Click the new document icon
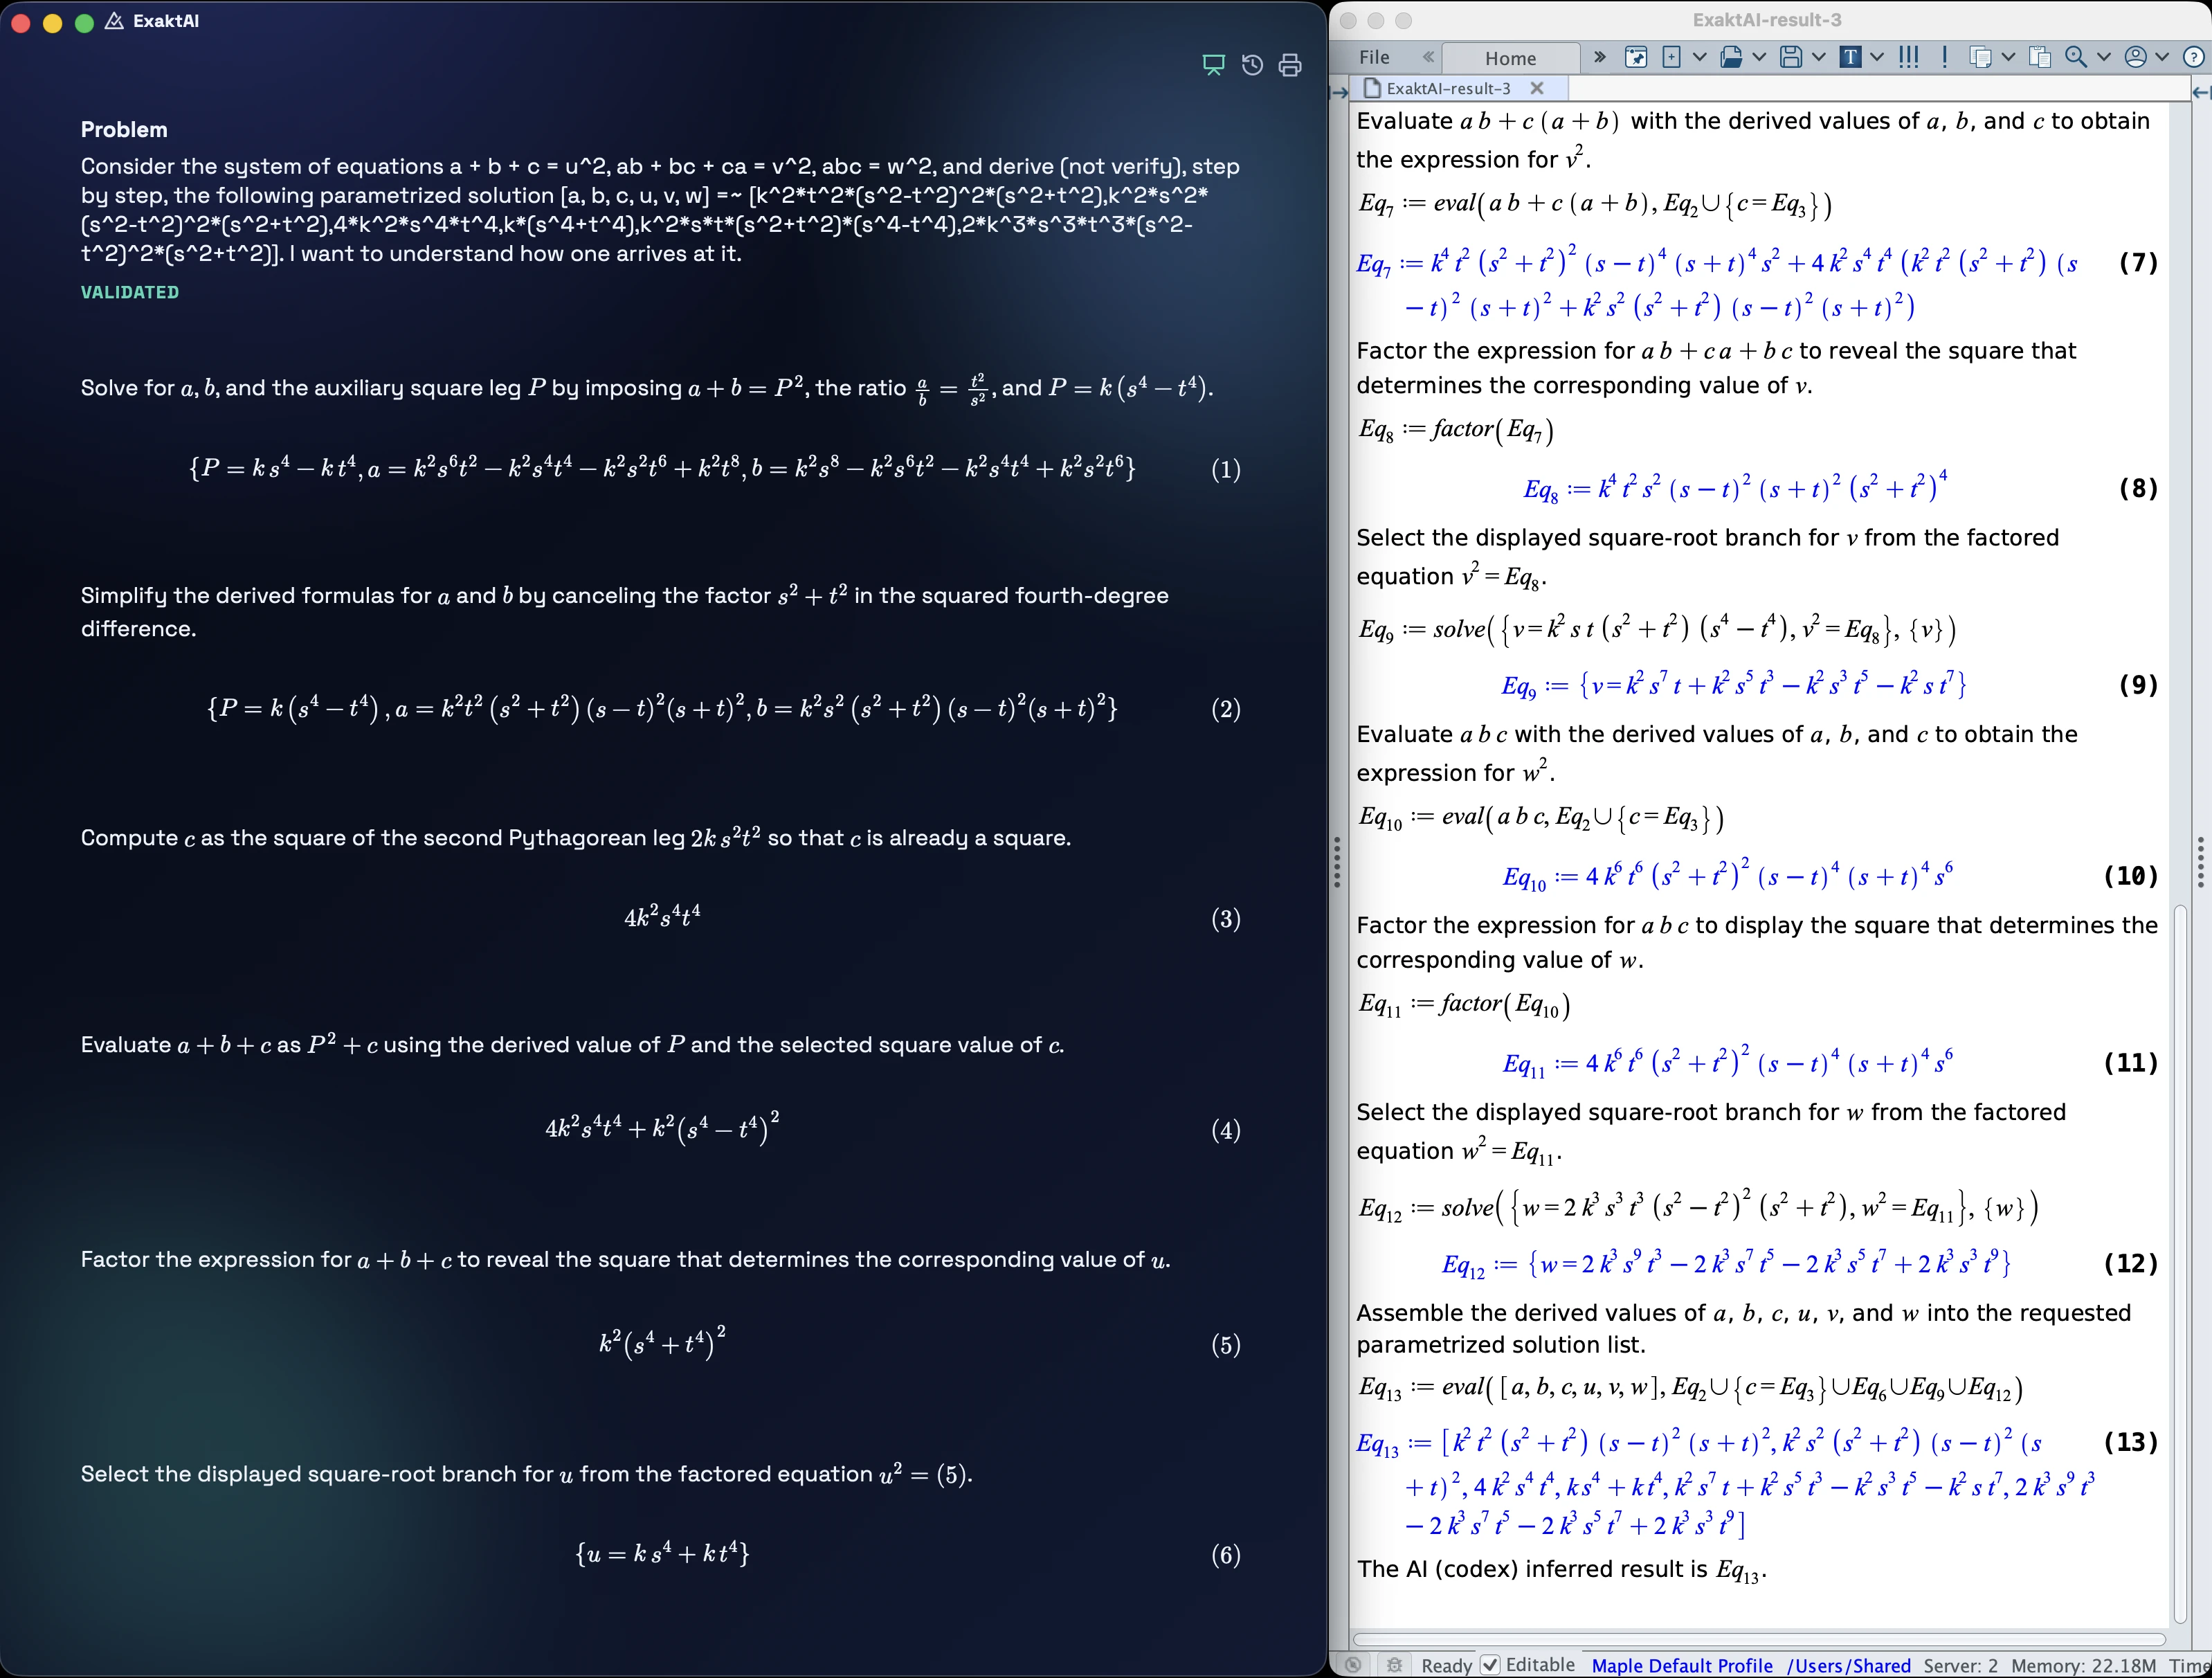Image resolution: width=2212 pixels, height=1678 pixels. pos(1671,57)
